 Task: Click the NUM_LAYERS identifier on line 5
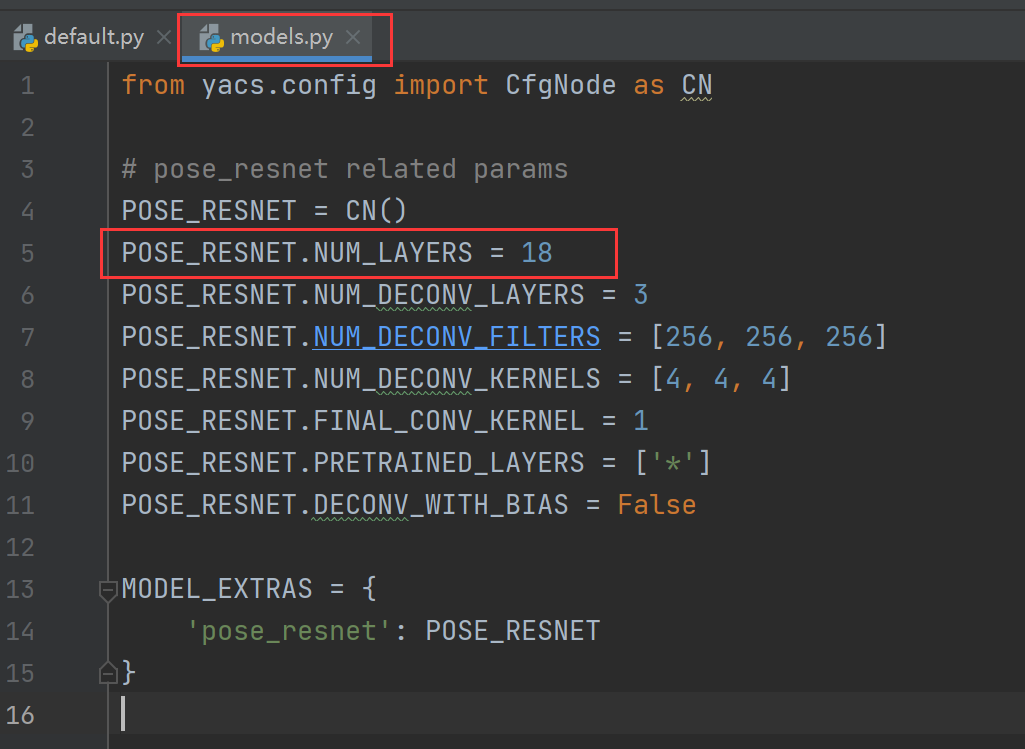coord(392,253)
